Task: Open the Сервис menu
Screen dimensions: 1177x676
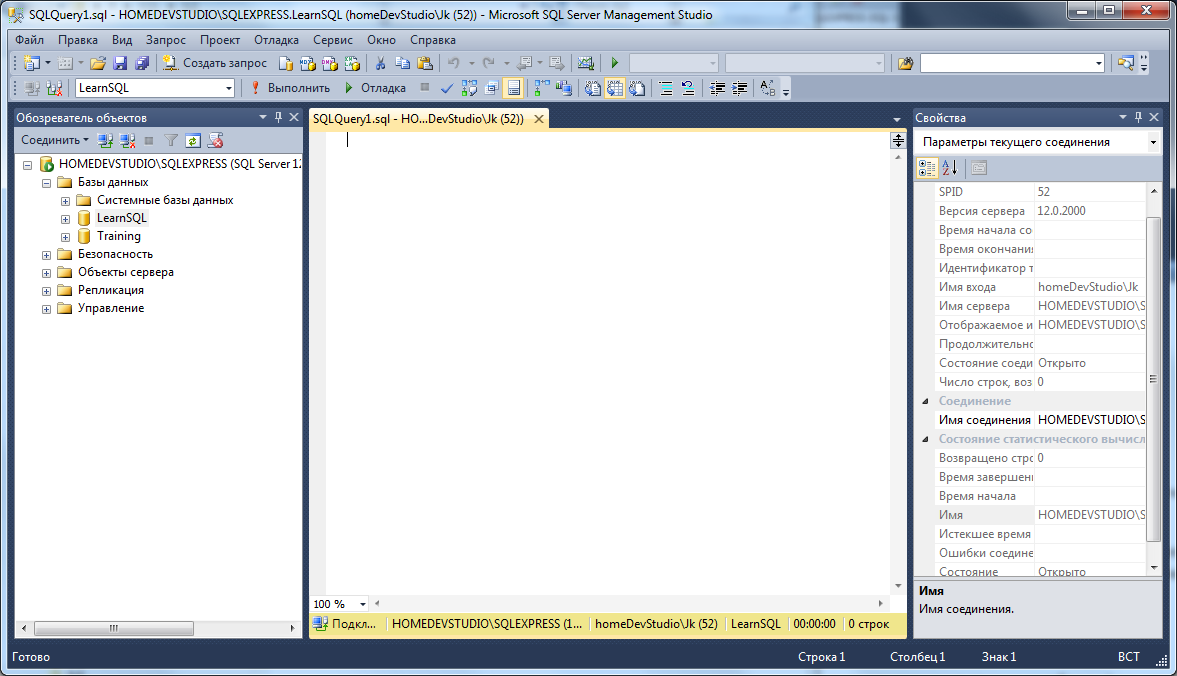Action: coord(333,40)
